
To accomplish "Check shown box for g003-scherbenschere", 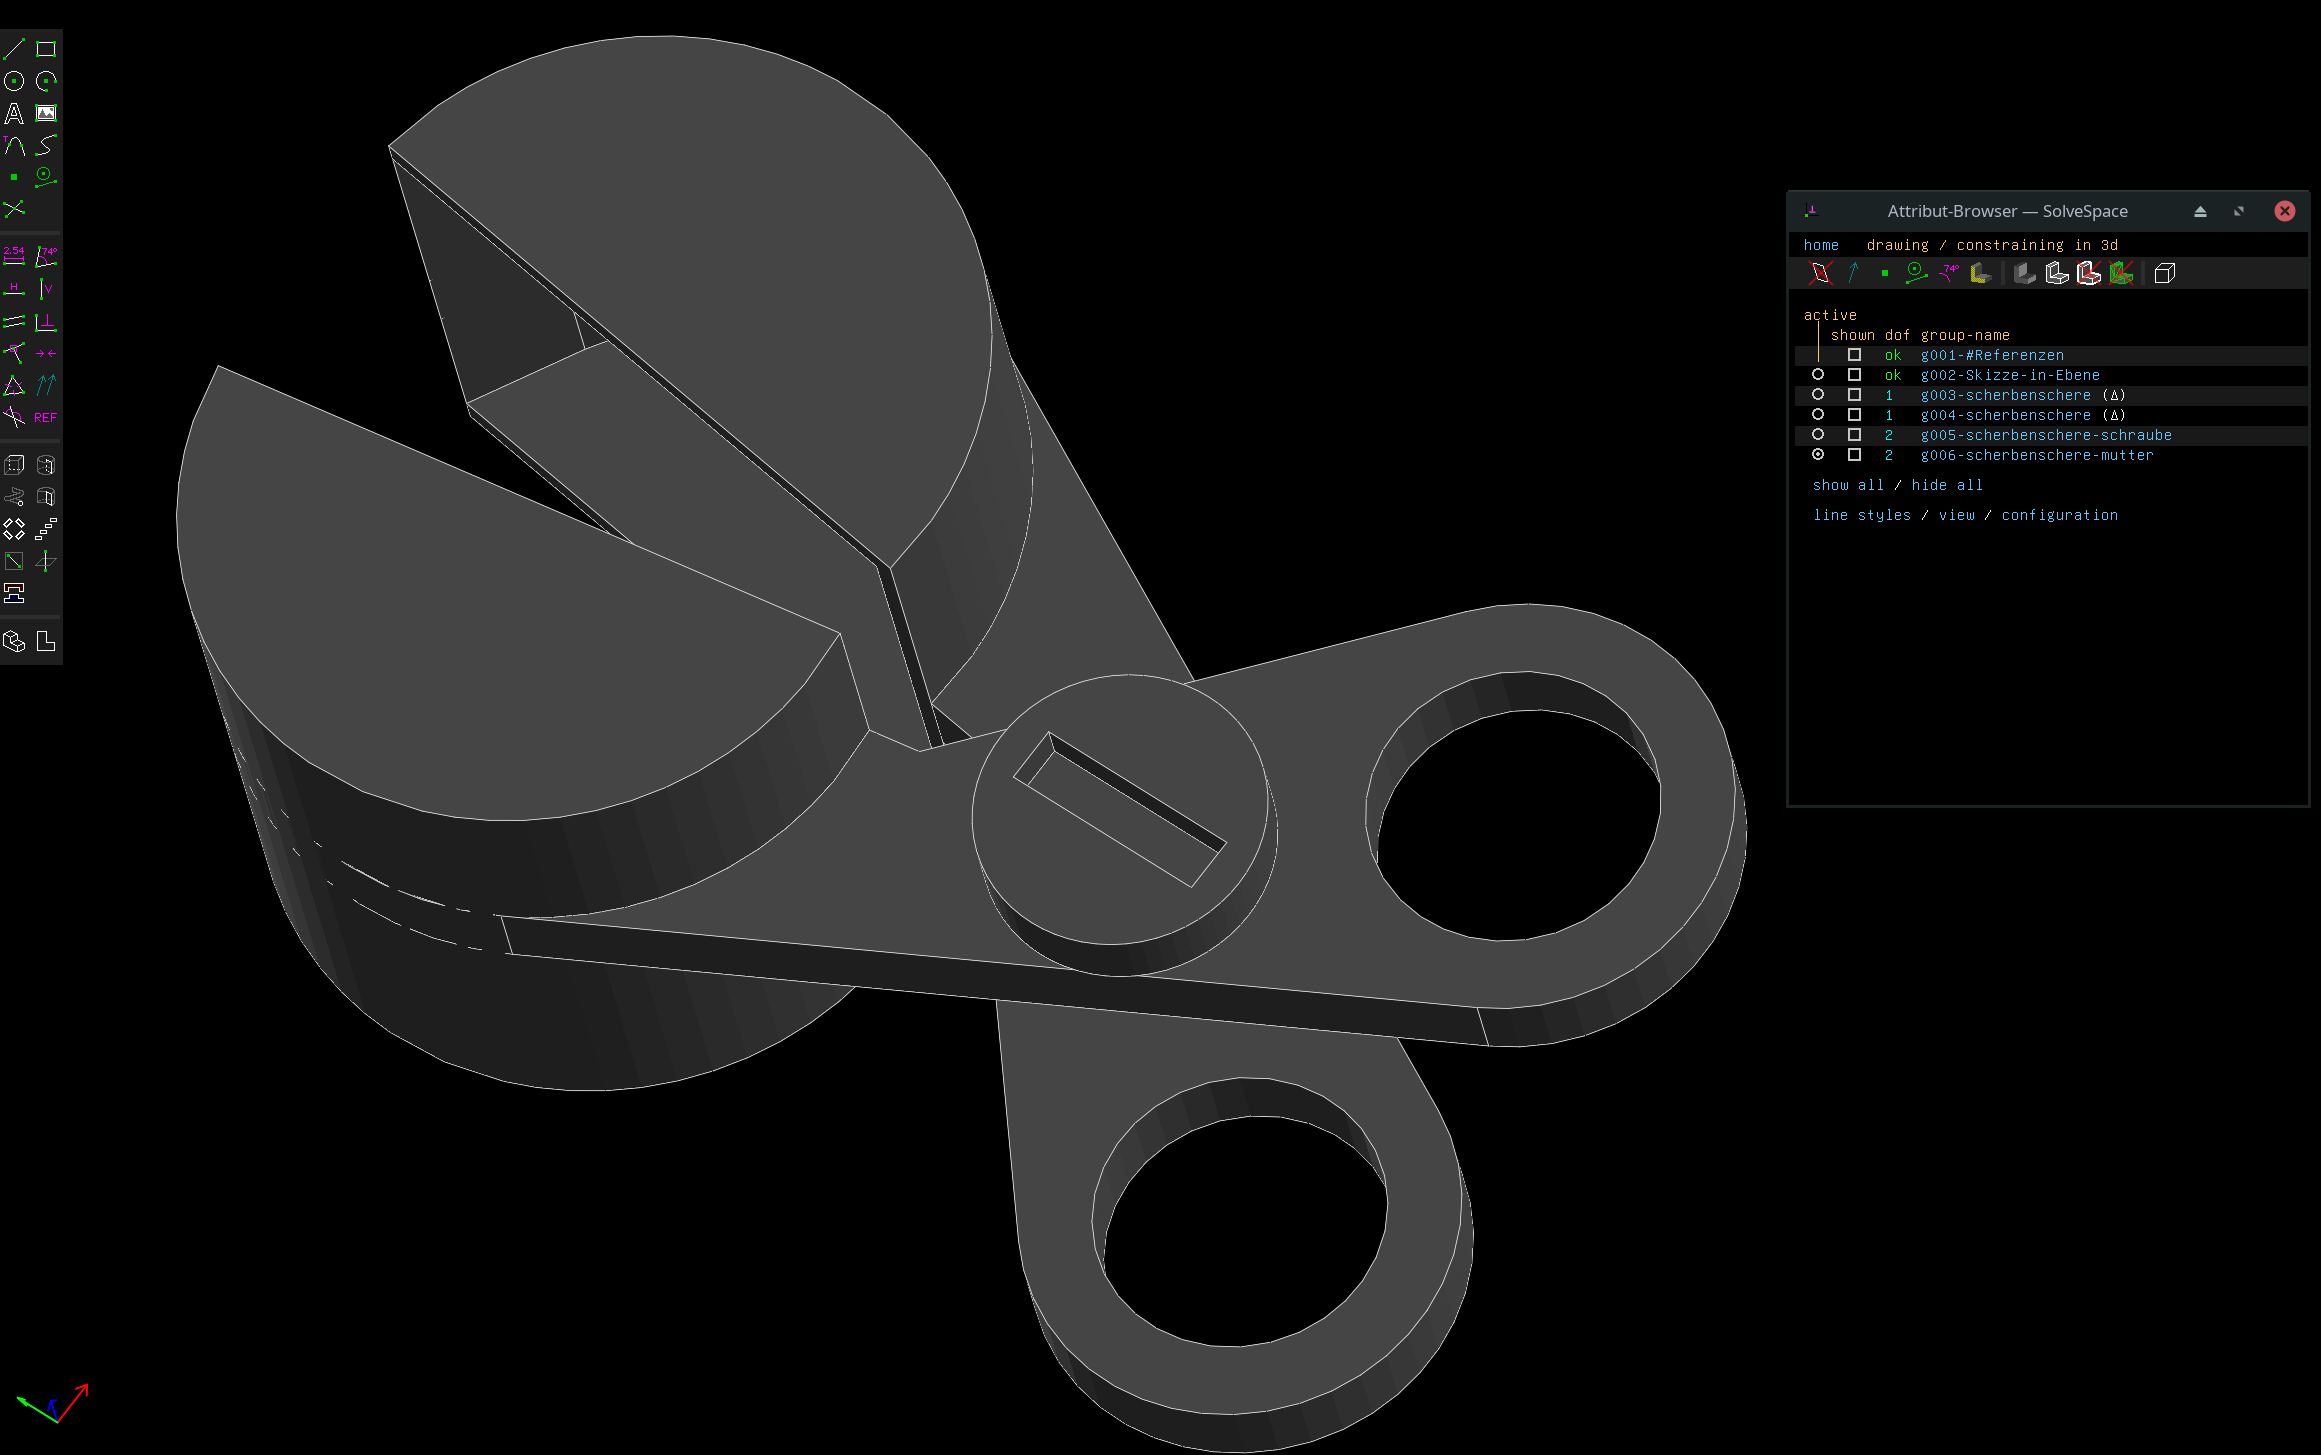I will pos(1854,395).
